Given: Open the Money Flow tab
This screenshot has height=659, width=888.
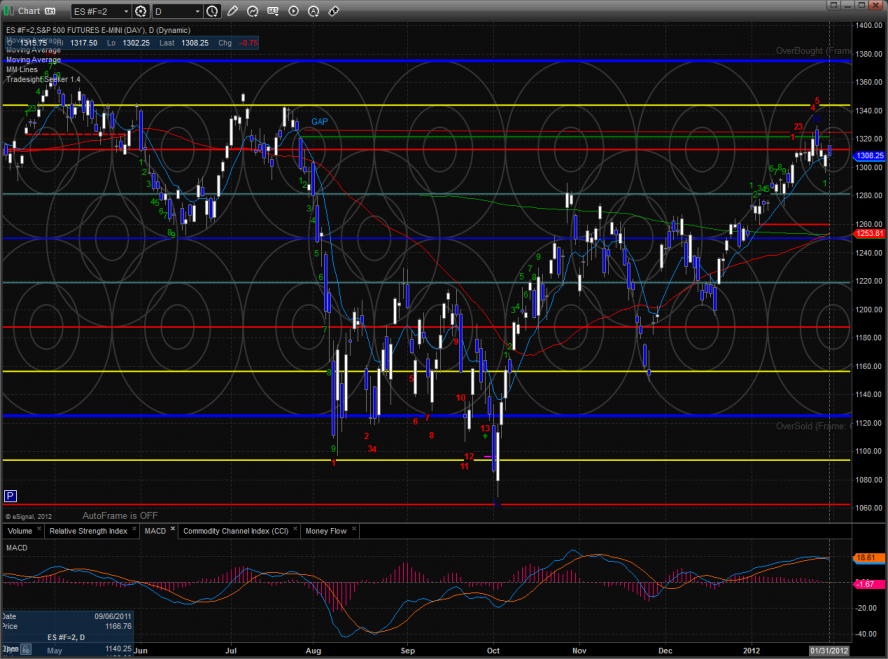Looking at the screenshot, I should [326, 531].
